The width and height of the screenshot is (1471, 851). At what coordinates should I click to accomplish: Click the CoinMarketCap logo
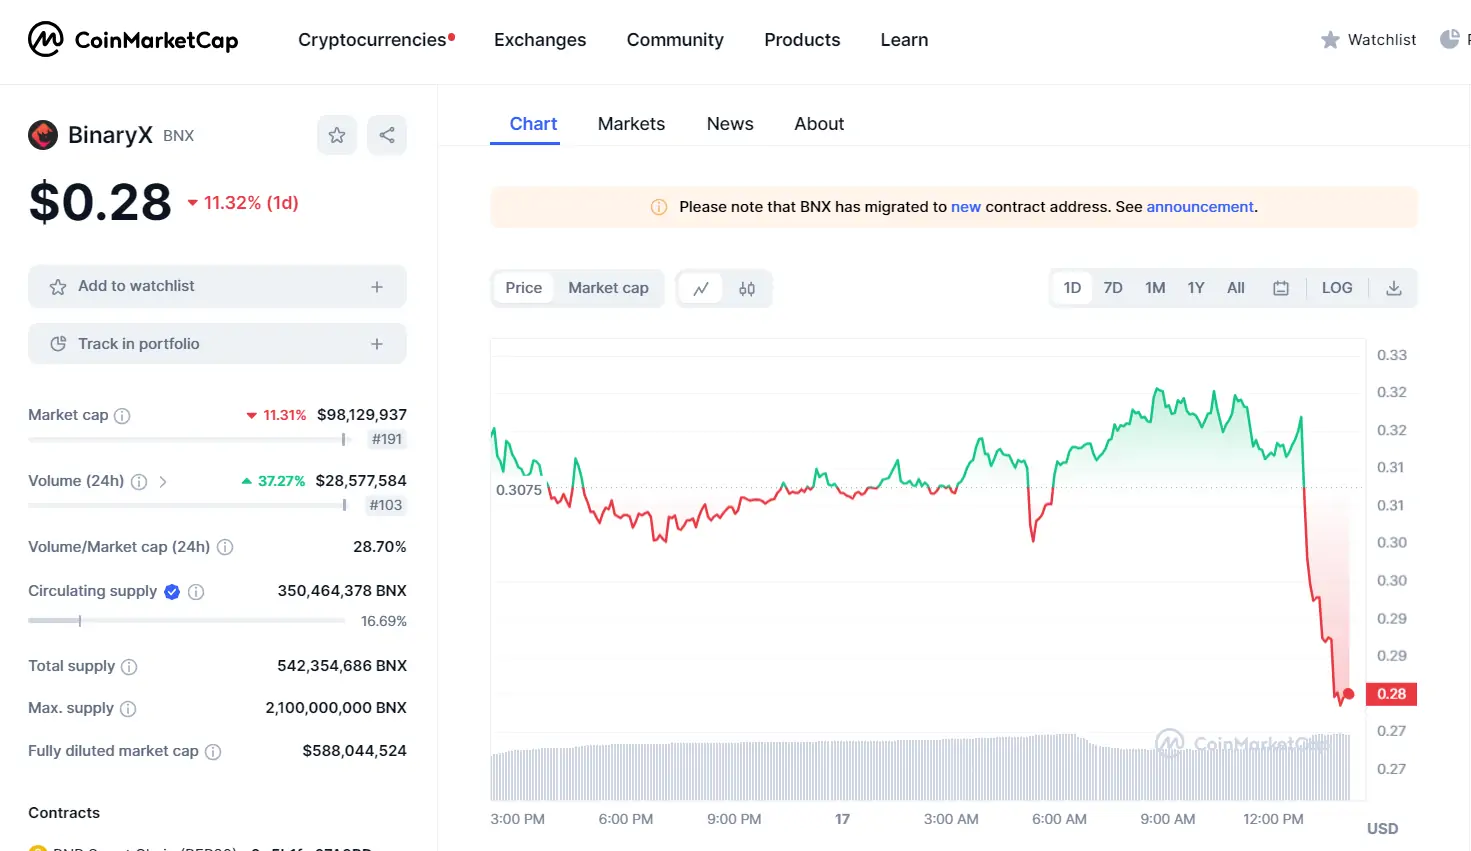click(x=133, y=40)
